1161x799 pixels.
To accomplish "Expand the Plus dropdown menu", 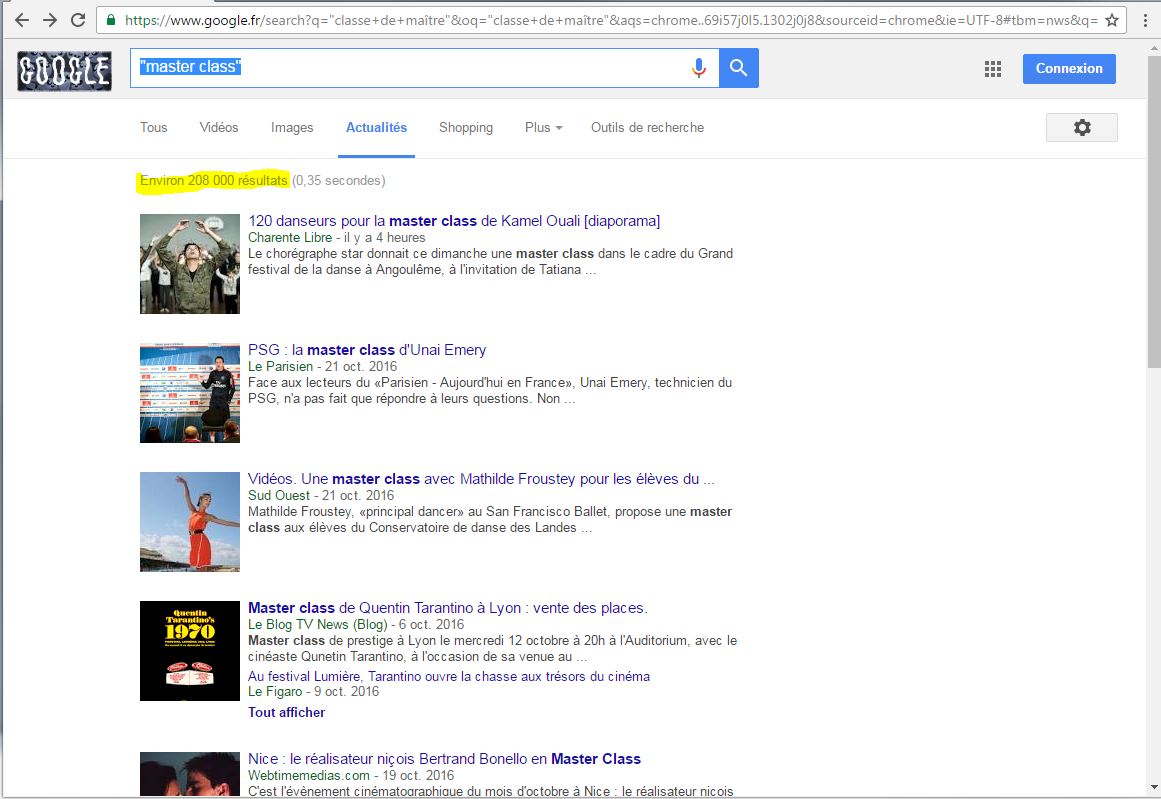I will 543,128.
